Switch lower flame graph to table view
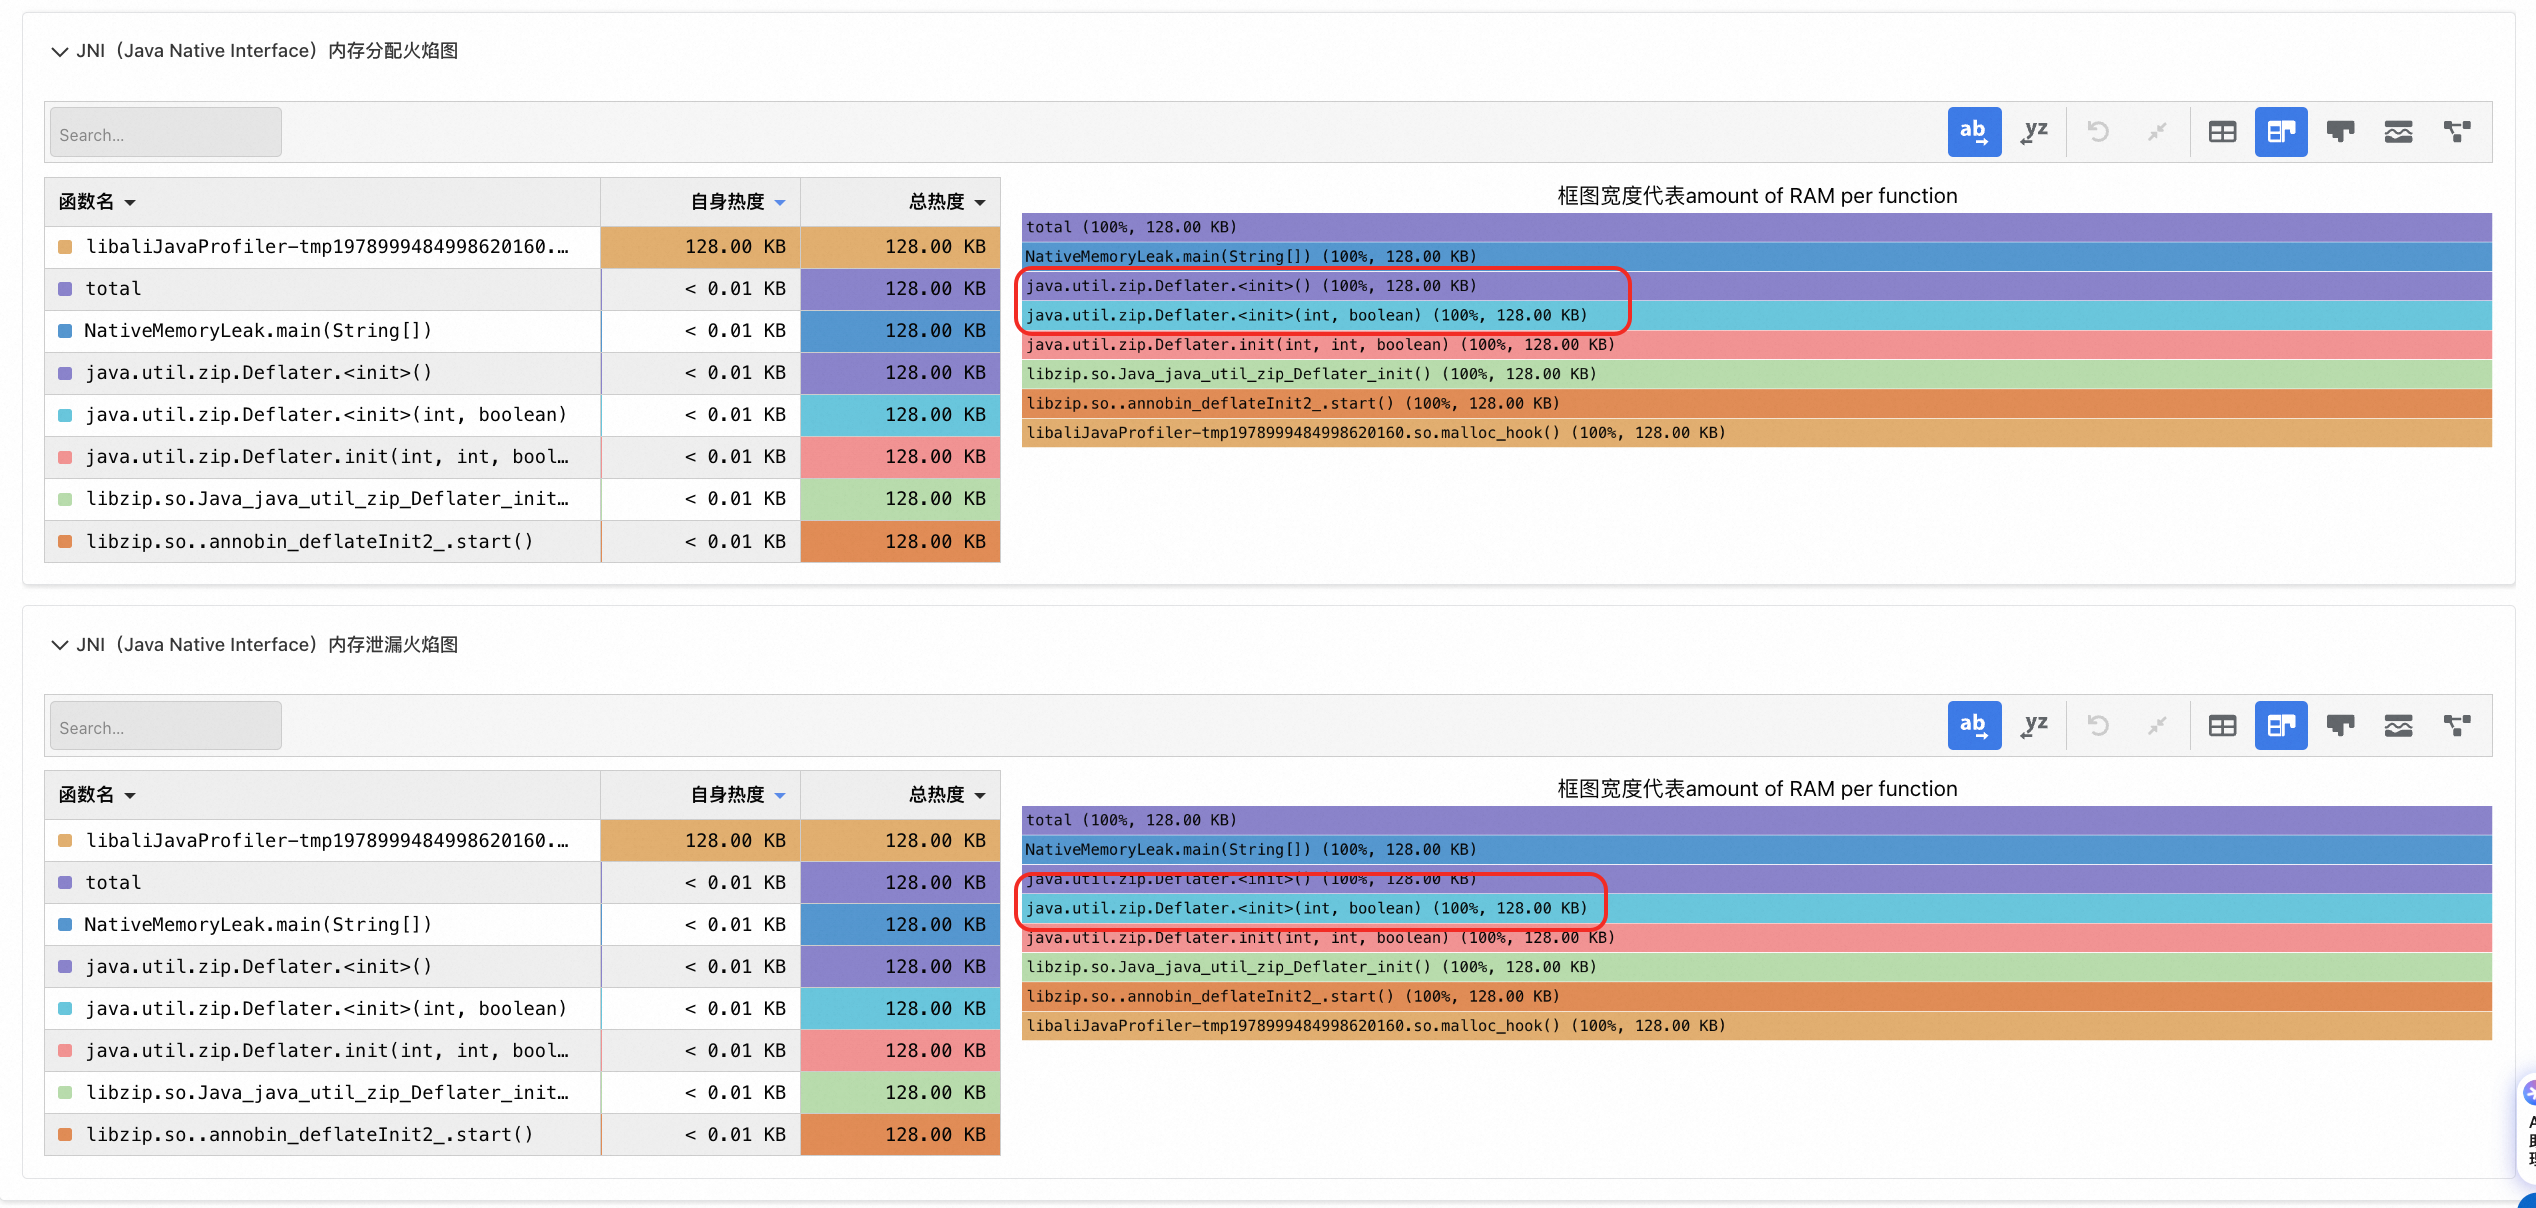The height and width of the screenshot is (1208, 2536). 2222,726
